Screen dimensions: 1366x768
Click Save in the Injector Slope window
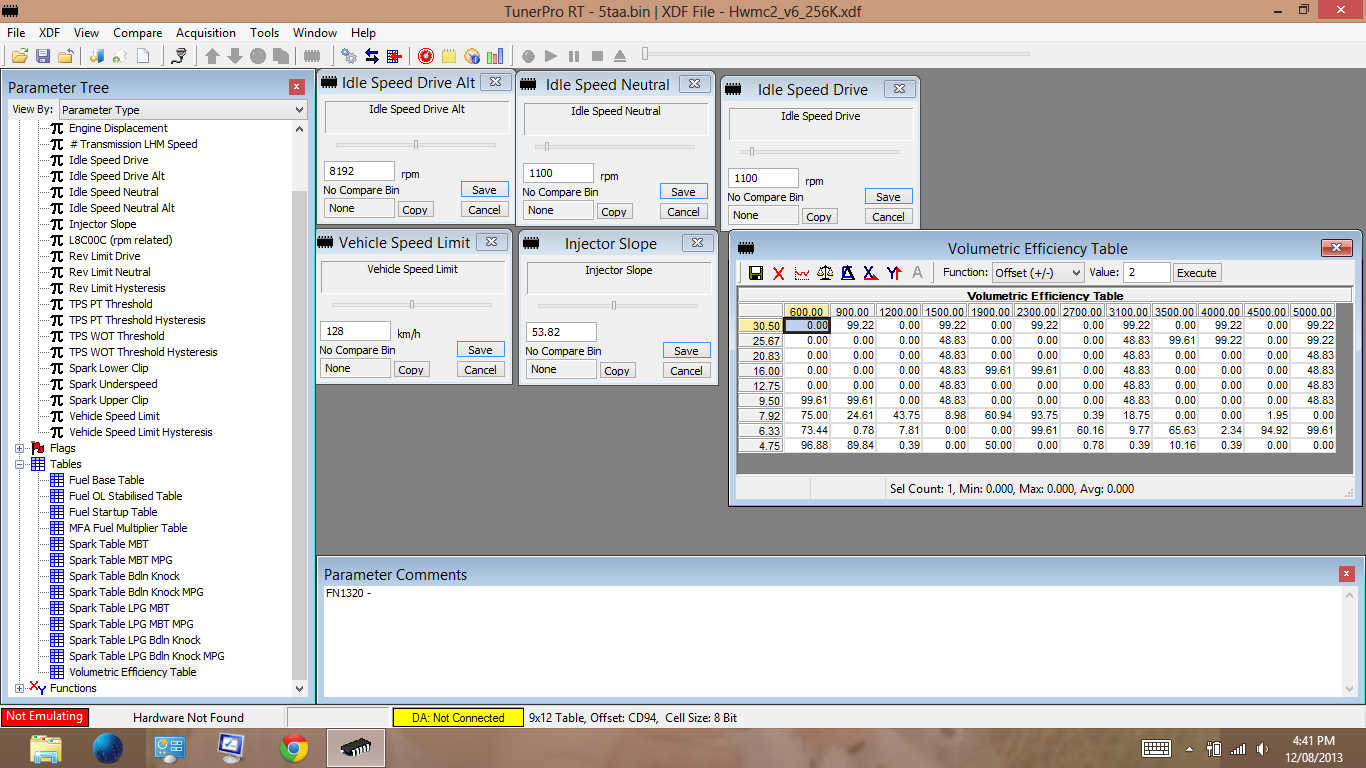[686, 351]
